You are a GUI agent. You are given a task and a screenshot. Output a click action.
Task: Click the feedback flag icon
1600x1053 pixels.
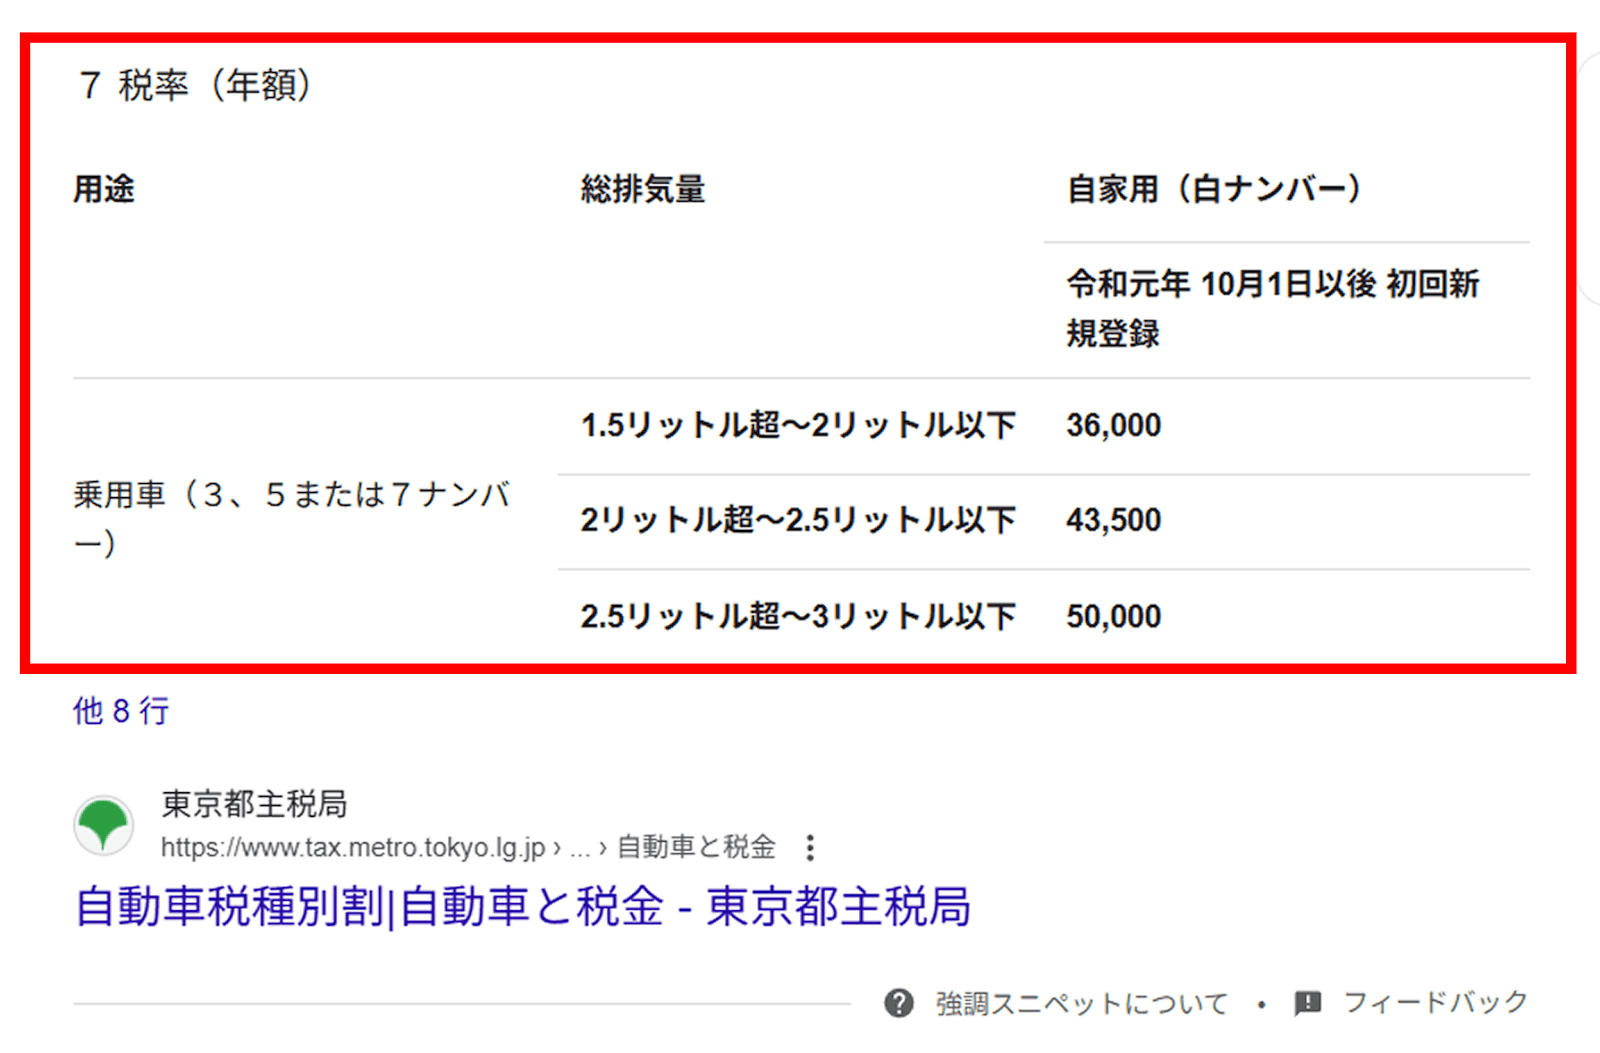(1307, 1002)
